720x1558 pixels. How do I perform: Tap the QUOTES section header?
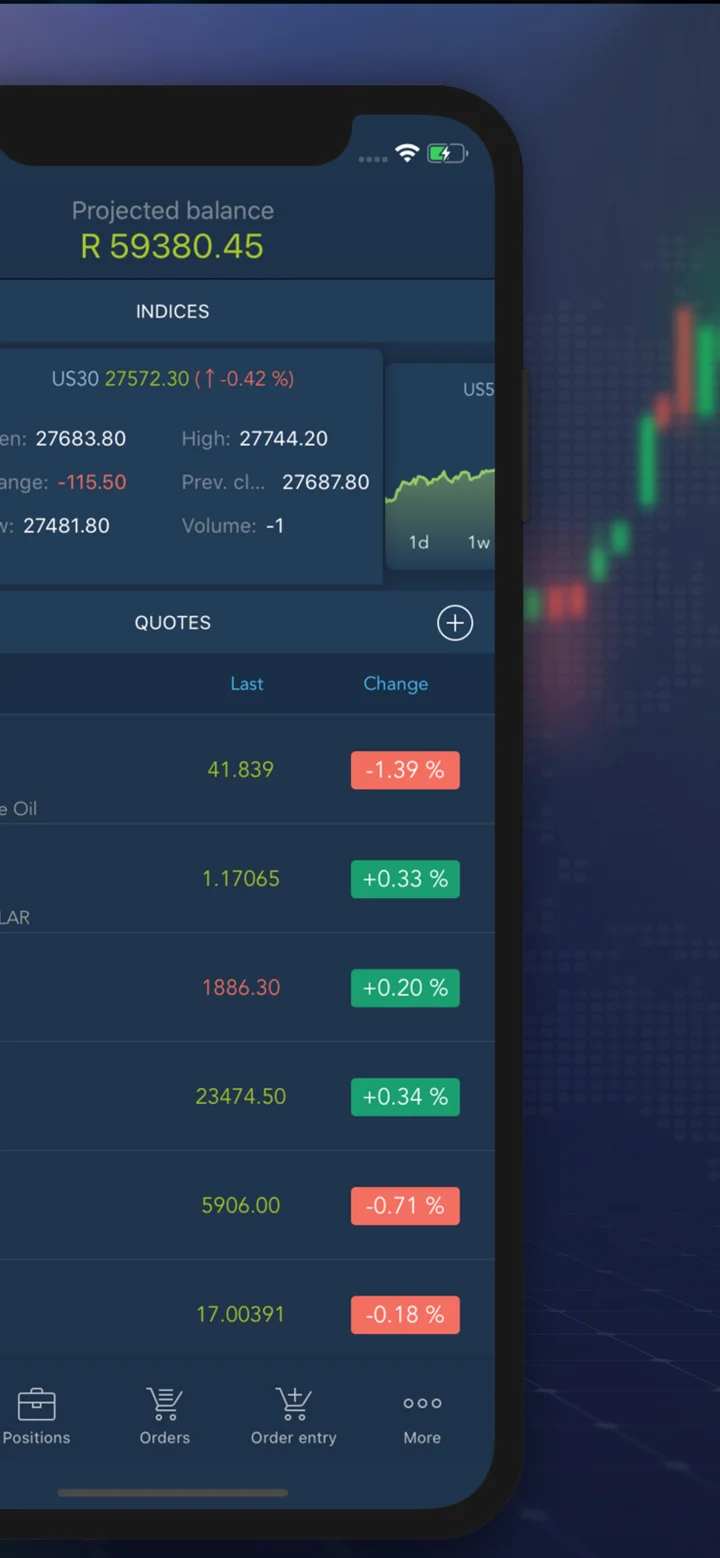point(173,623)
